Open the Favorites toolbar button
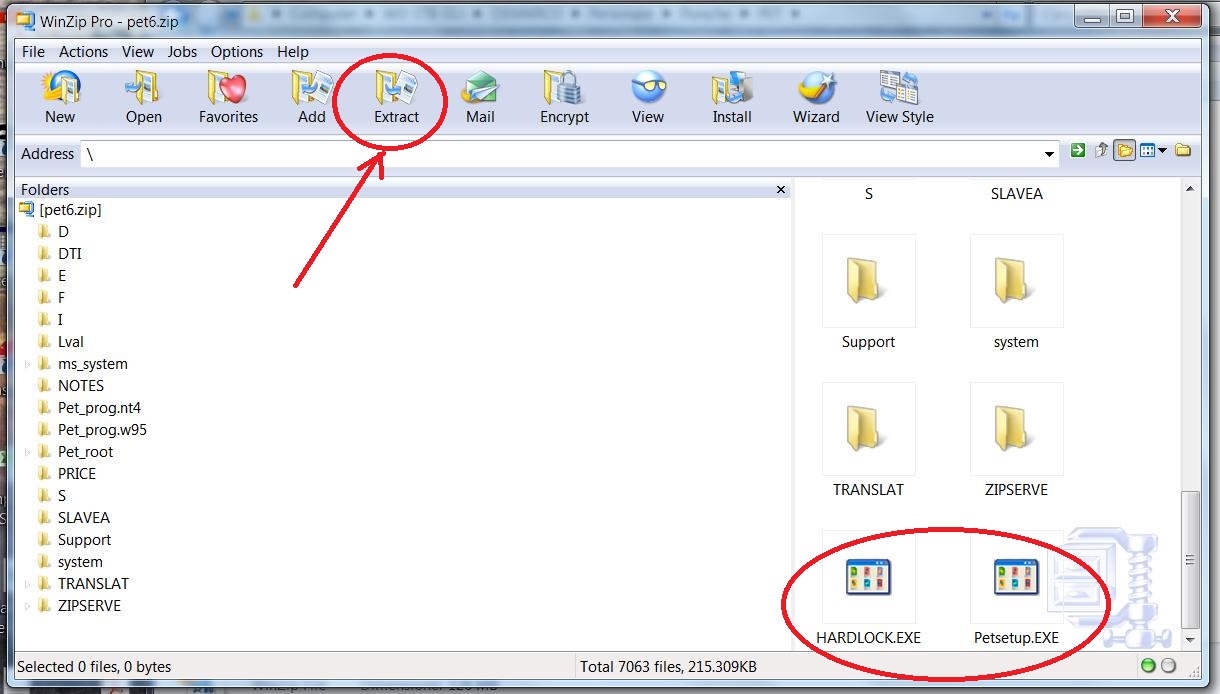This screenshot has width=1220, height=694. coord(228,97)
